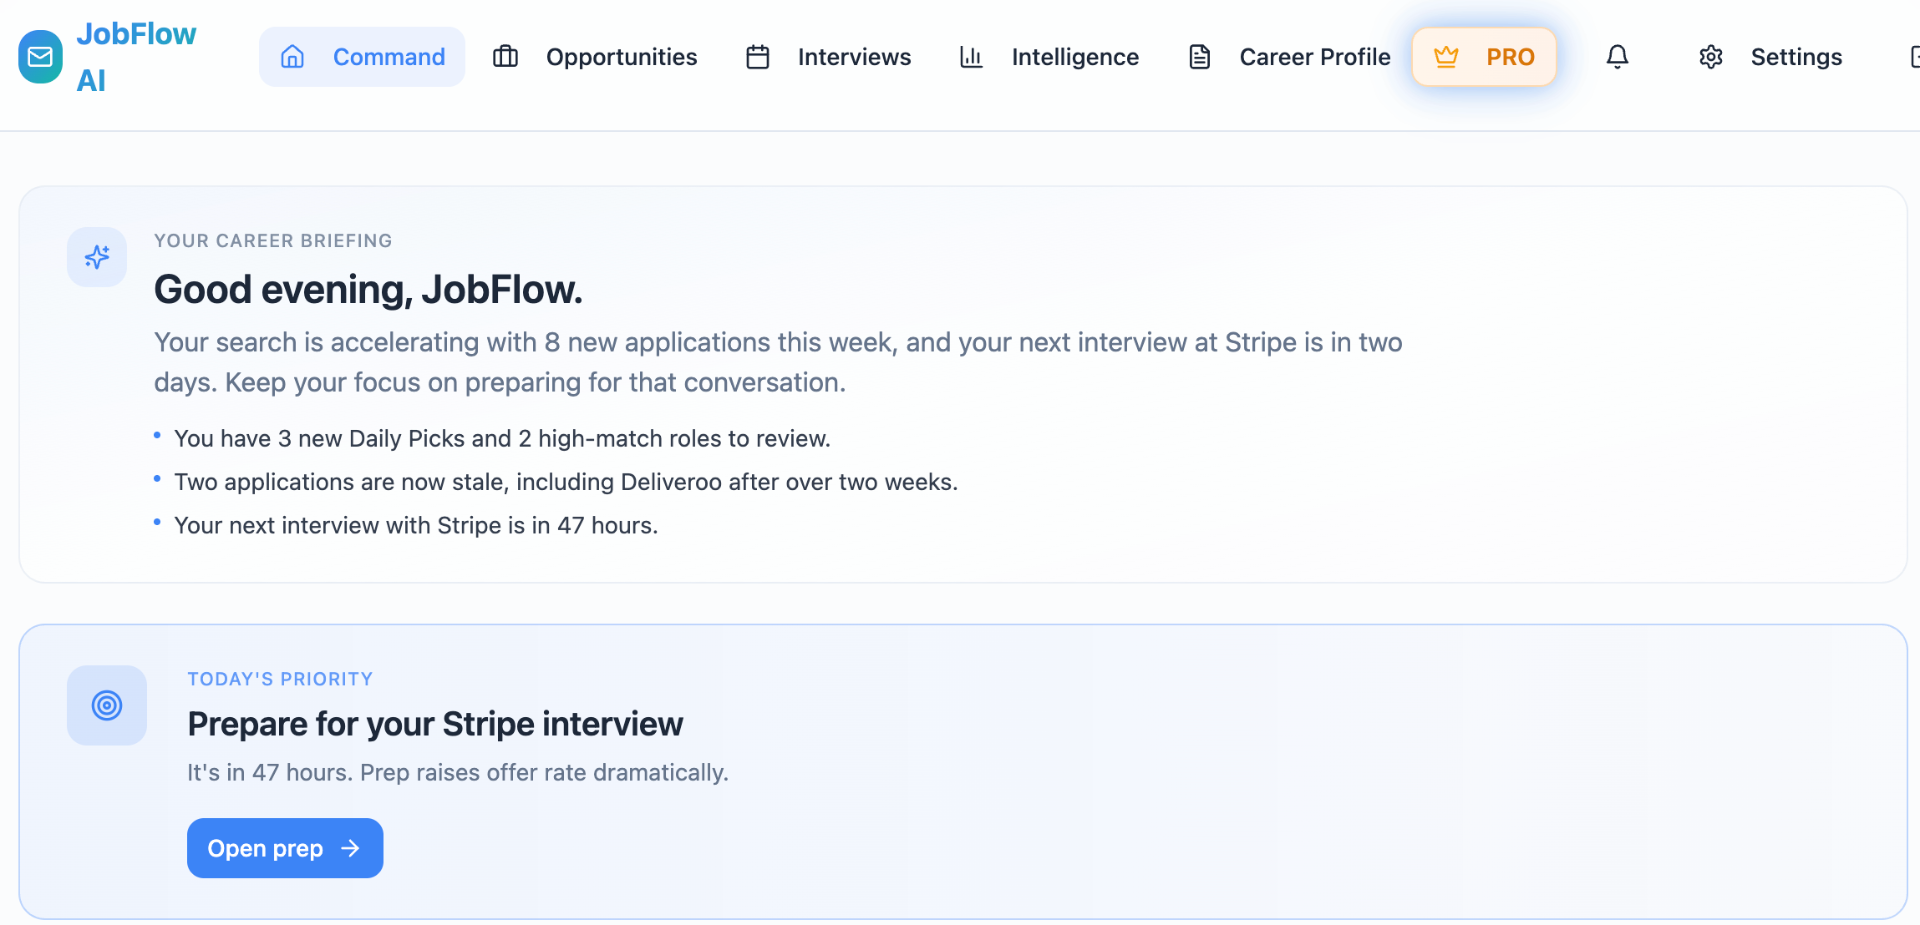This screenshot has height=925, width=1920.
Task: Open the Intelligence tab
Action: pos(1049,57)
